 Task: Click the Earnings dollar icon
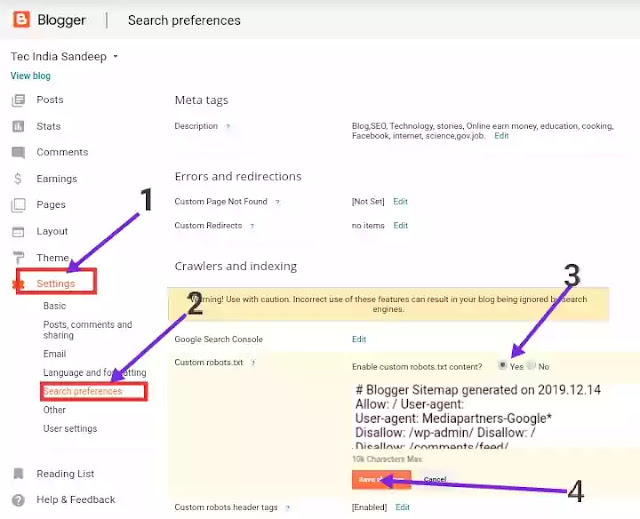[18, 179]
